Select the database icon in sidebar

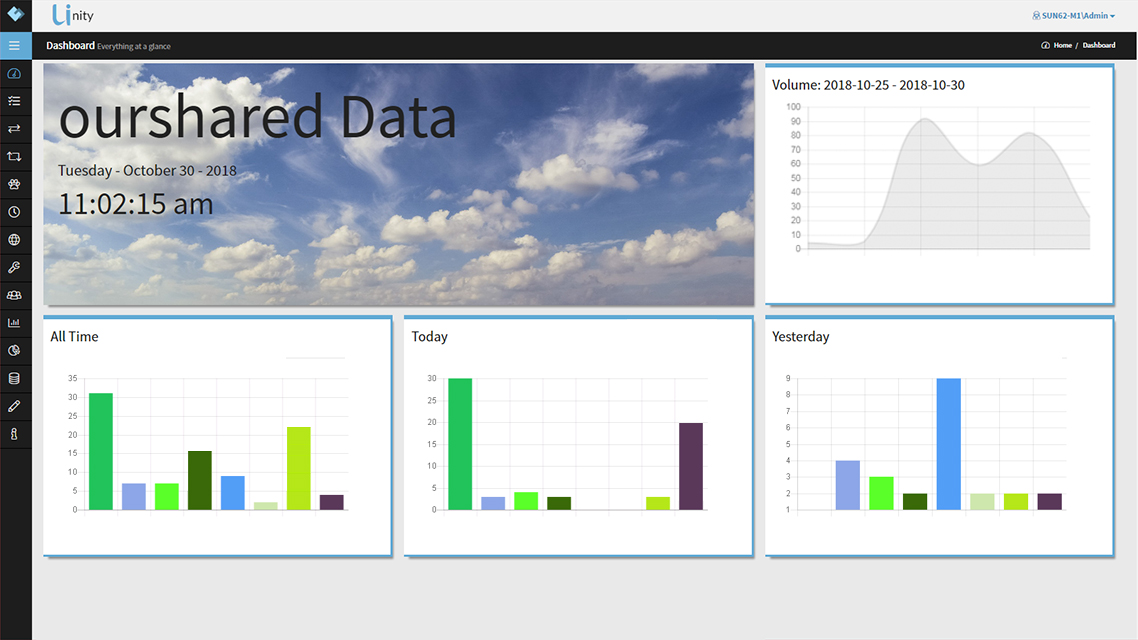point(14,378)
